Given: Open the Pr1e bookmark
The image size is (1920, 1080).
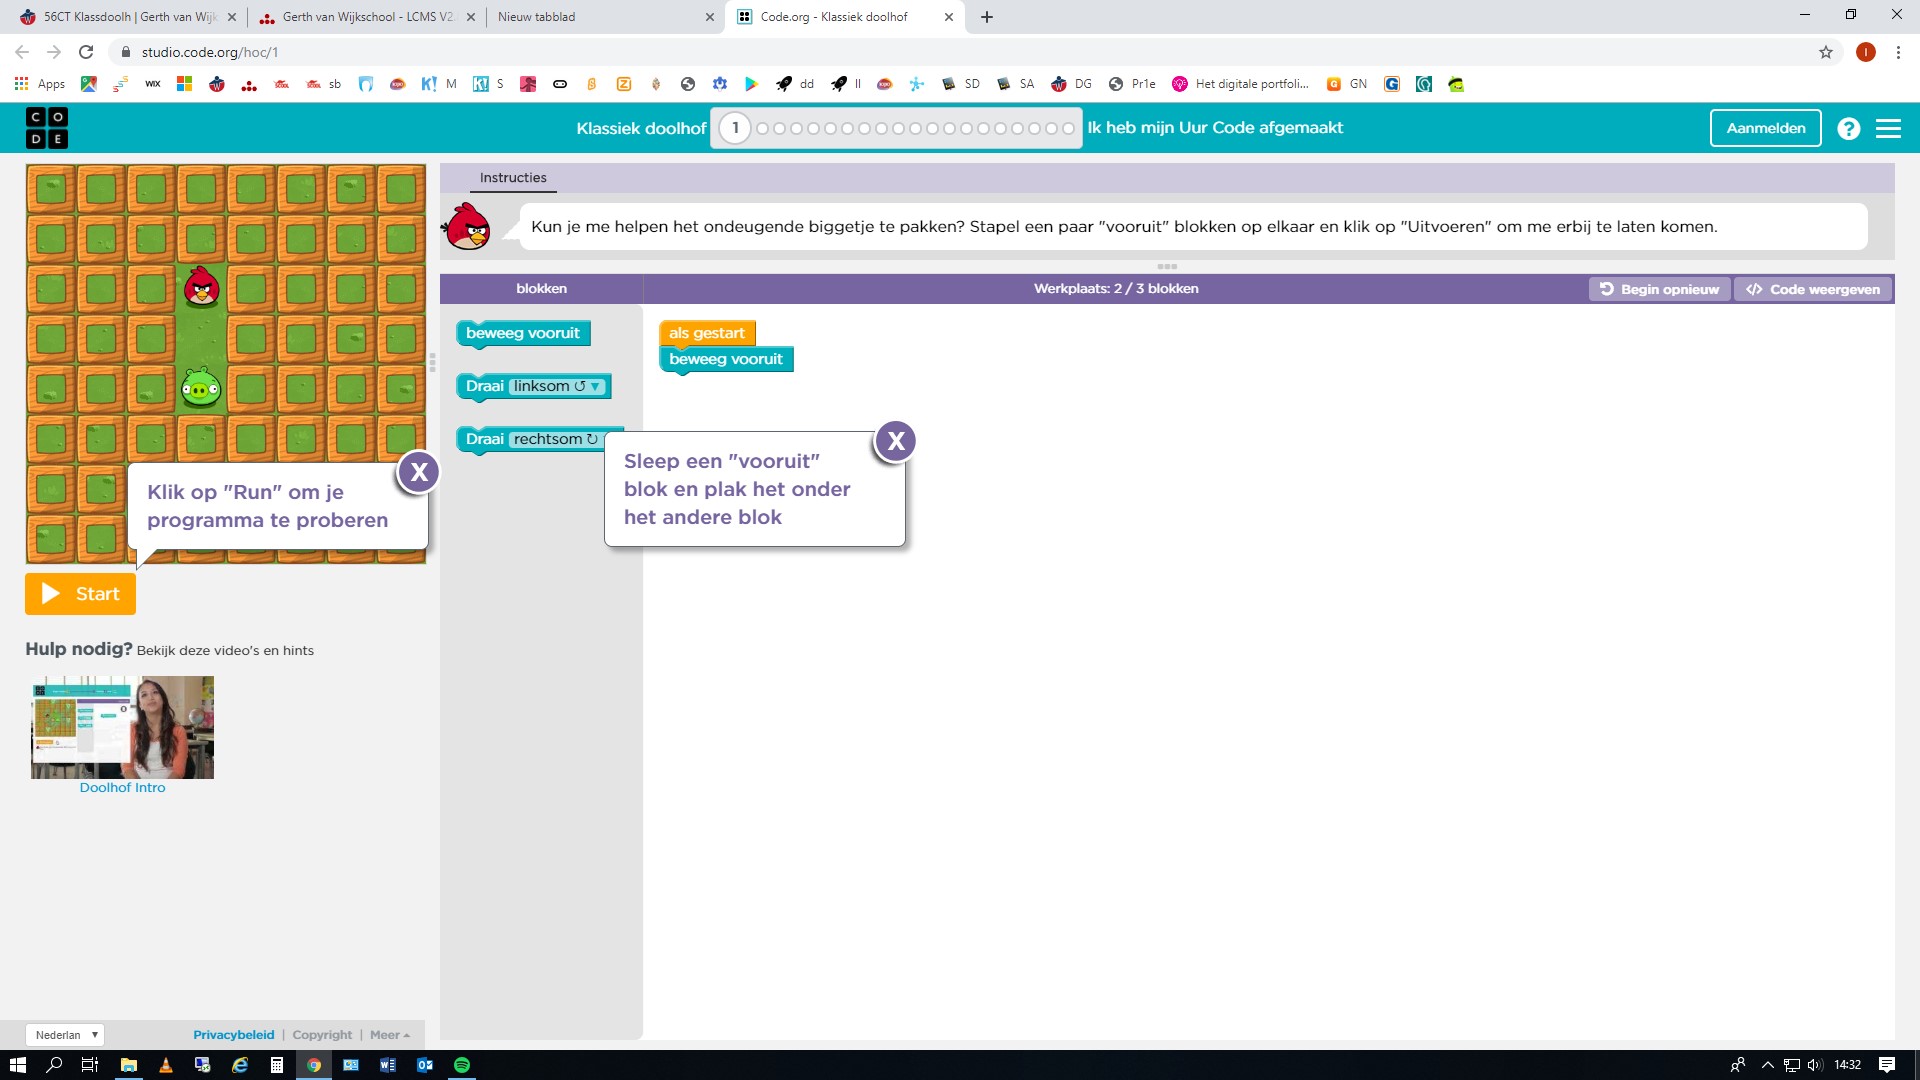Looking at the screenshot, I should 1132,84.
